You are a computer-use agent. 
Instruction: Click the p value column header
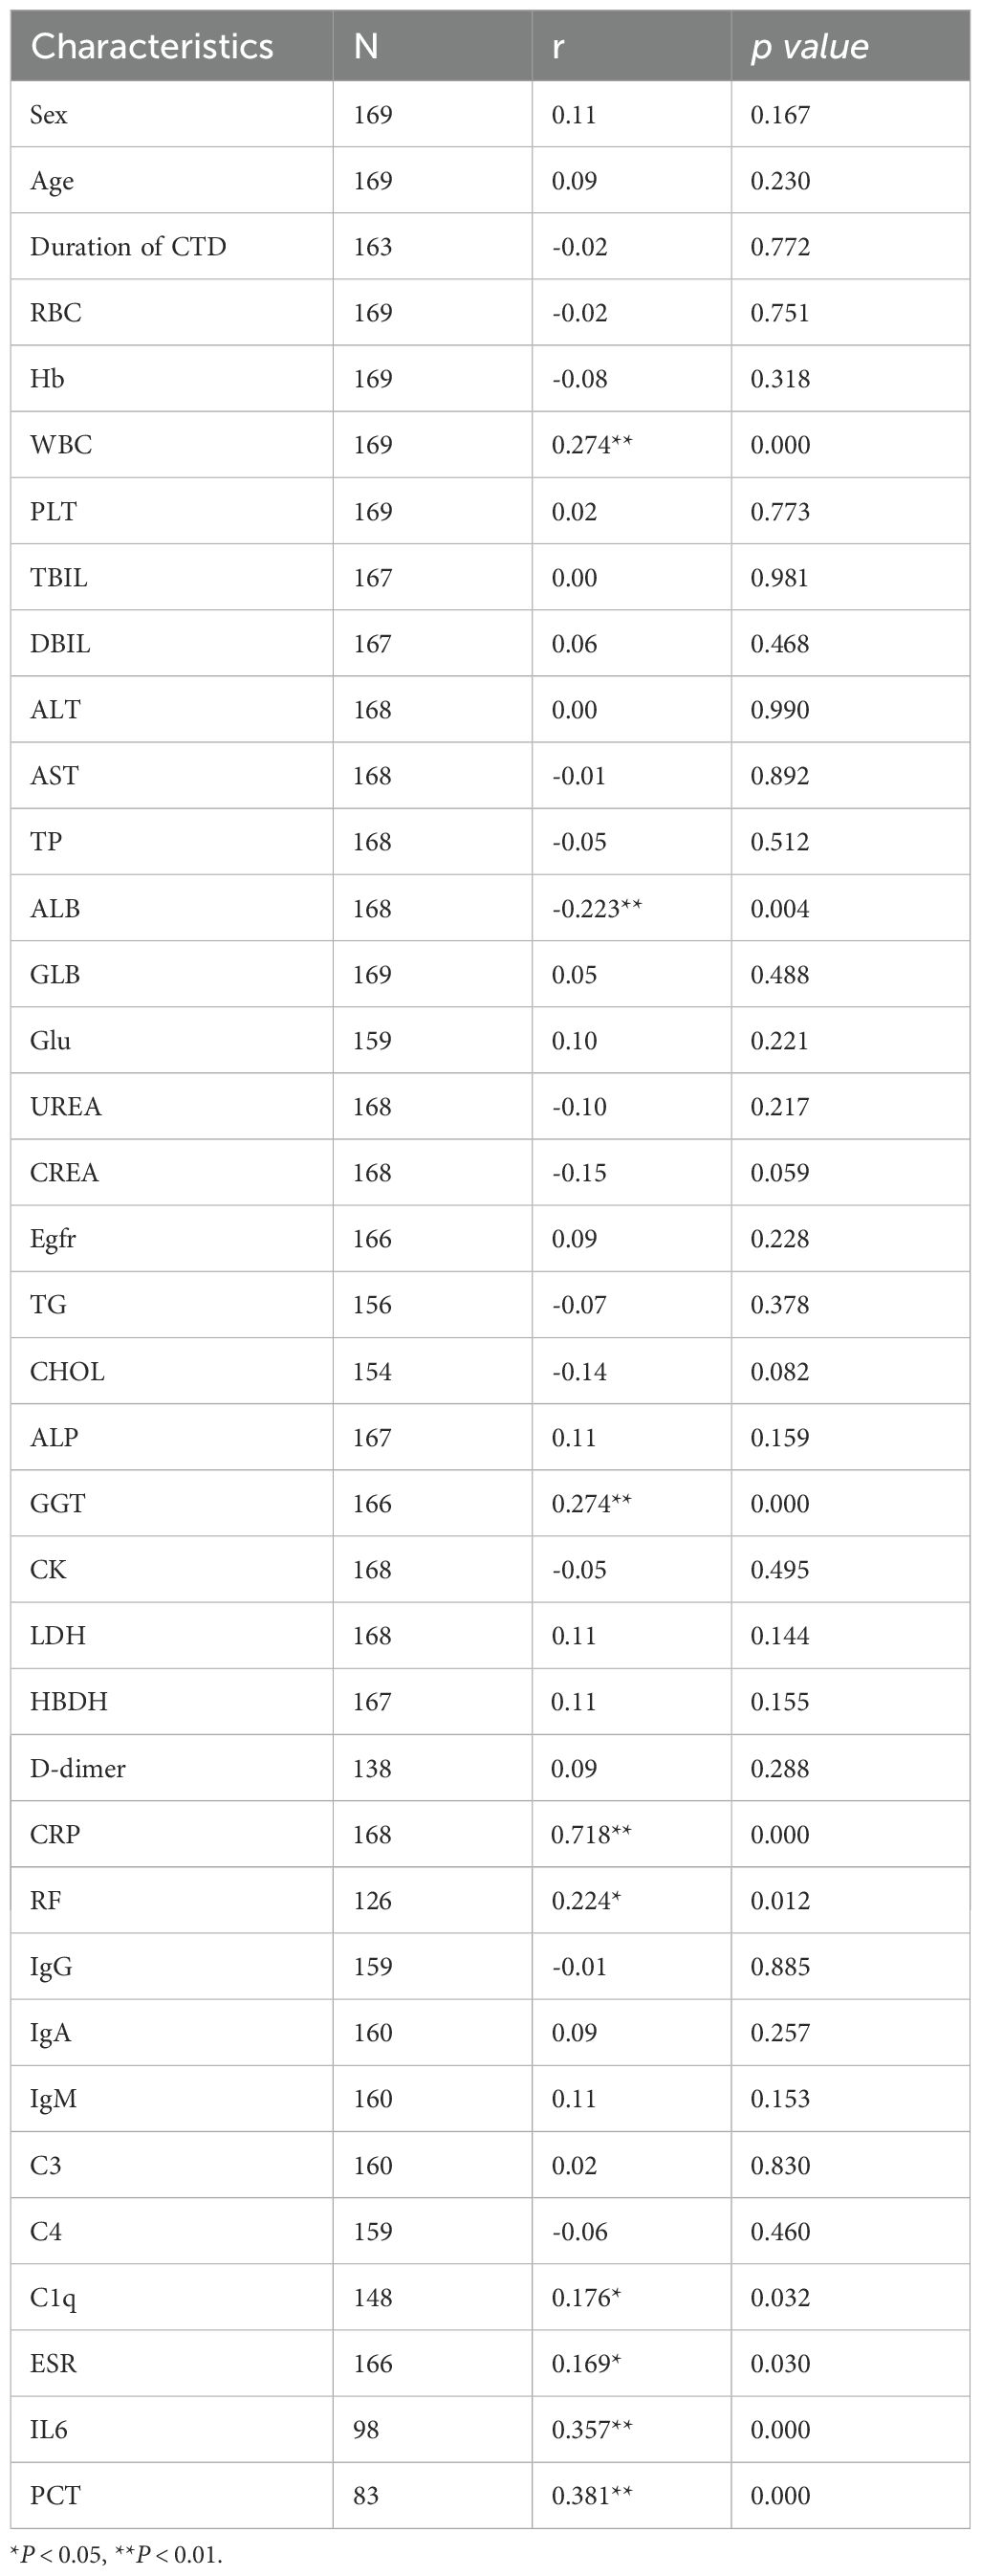pos(809,47)
